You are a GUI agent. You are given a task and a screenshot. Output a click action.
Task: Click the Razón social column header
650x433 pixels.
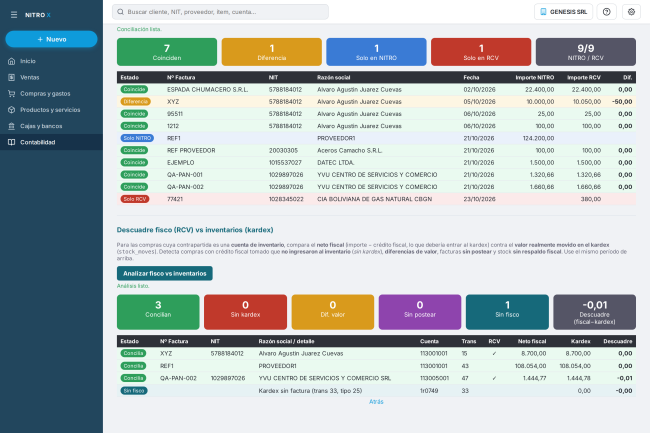[x=334, y=77]
